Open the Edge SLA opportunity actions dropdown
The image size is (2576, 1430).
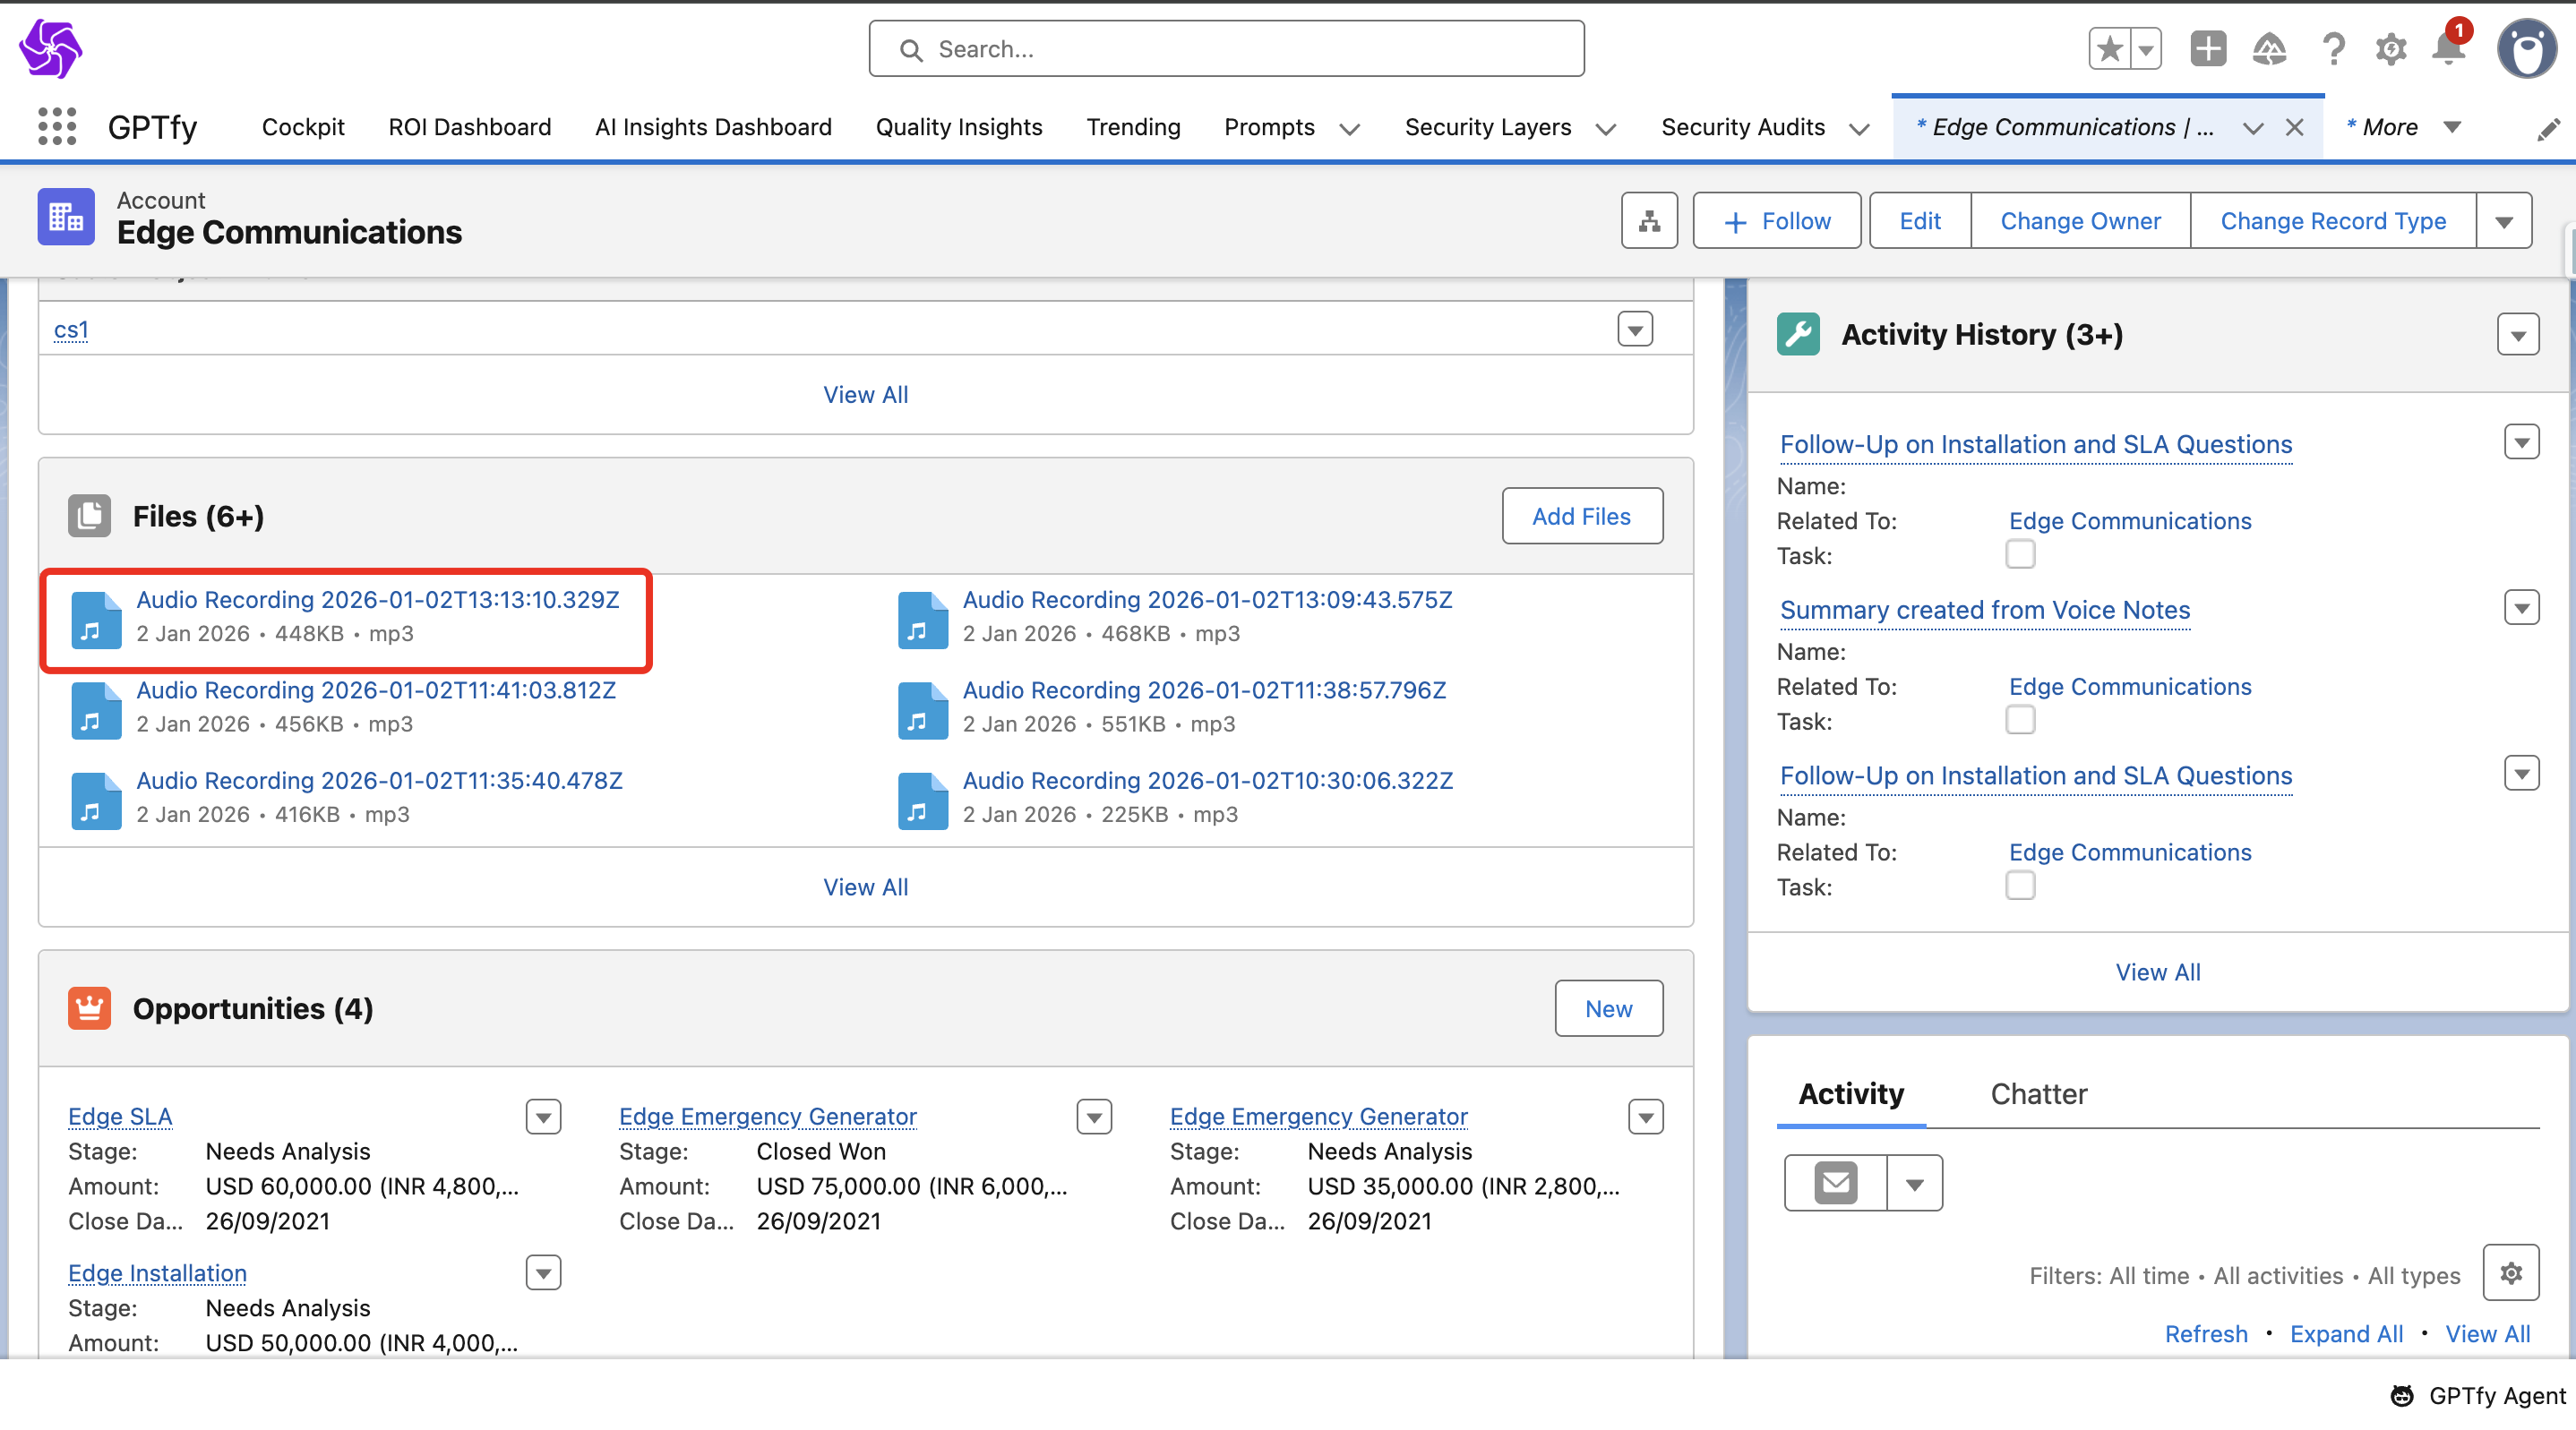coord(543,1116)
